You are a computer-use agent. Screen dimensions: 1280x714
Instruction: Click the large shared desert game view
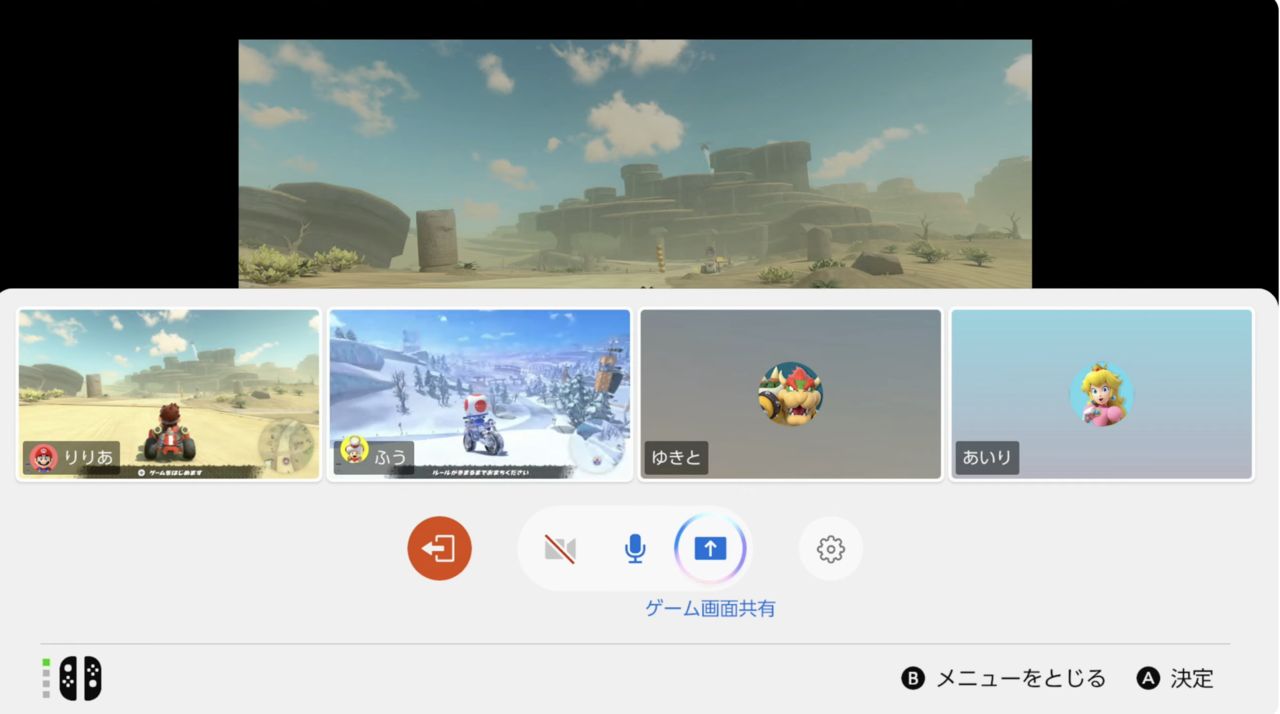[635, 164]
